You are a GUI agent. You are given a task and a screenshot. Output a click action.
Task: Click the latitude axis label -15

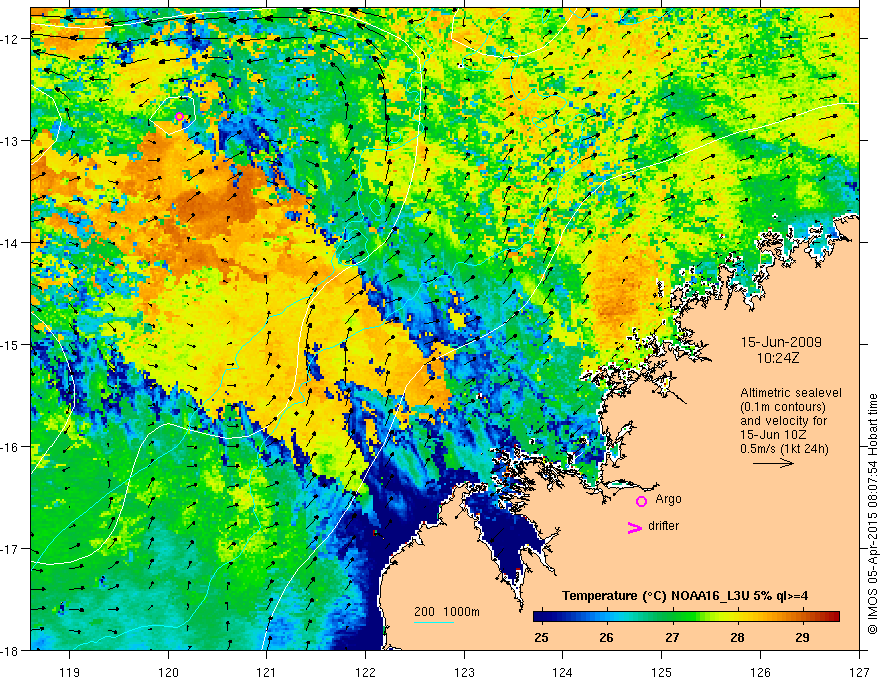[11, 344]
